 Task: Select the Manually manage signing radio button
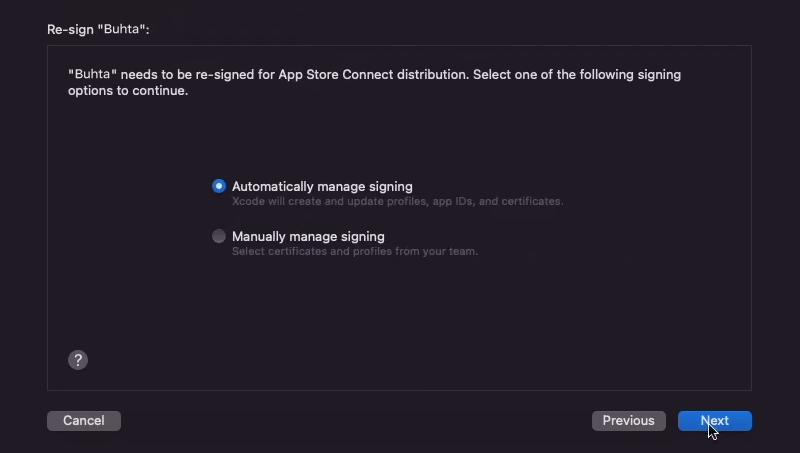(x=219, y=236)
